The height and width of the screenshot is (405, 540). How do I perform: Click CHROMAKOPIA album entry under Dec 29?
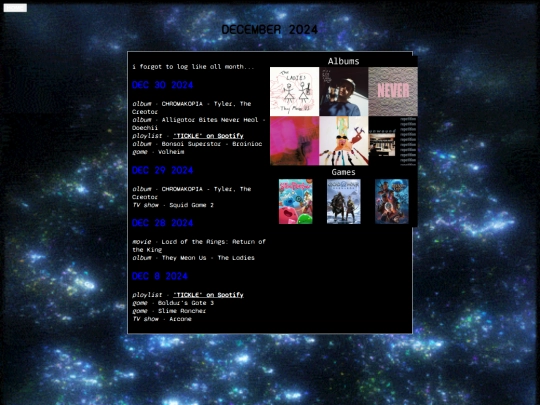click(191, 193)
